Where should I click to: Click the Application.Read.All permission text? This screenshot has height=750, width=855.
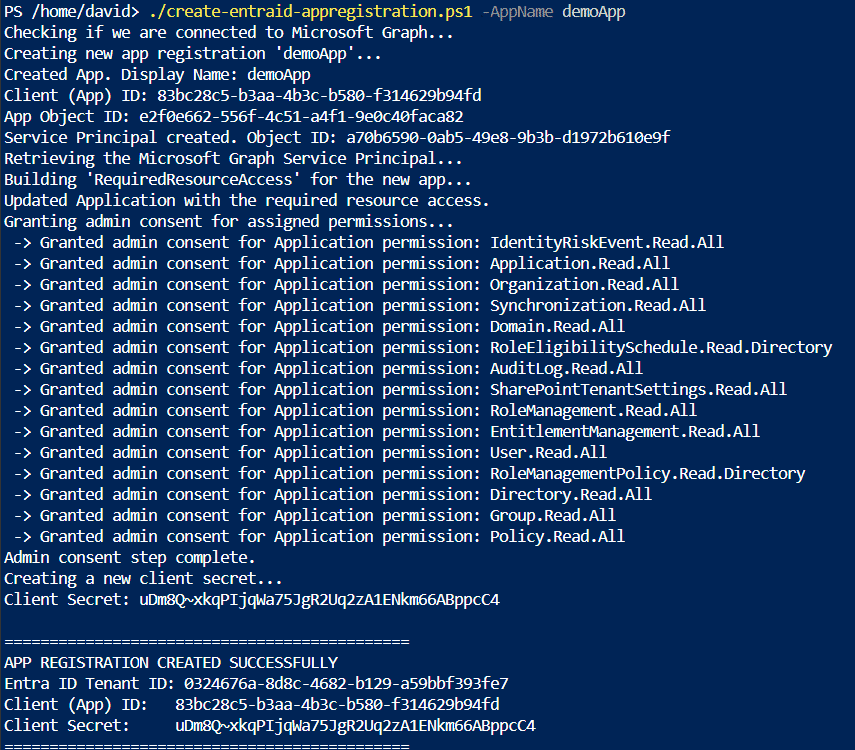(x=579, y=263)
